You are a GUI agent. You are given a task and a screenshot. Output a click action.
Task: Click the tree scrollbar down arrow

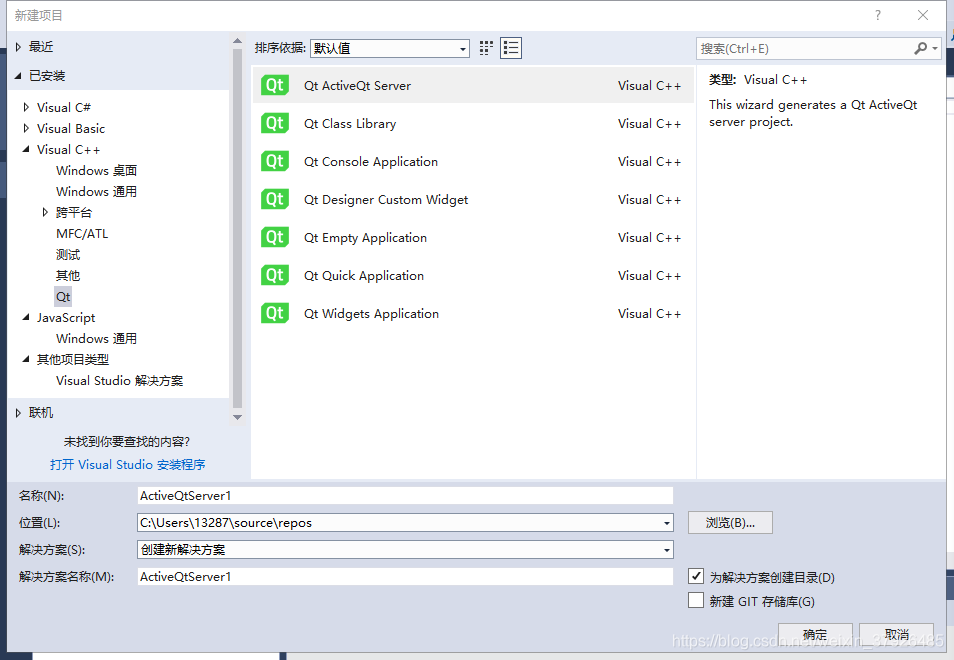click(237, 417)
